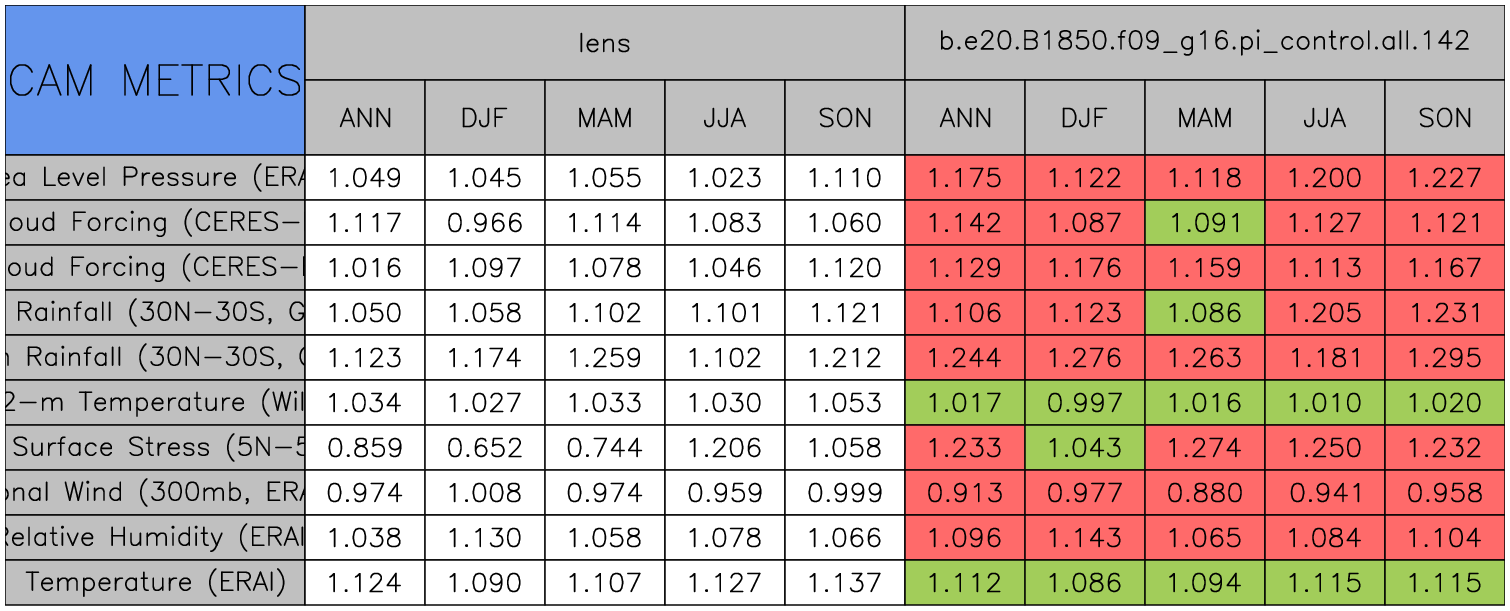Screen dimensions: 1510x611
Task: Click the SON header under pi_control
Action: [x=1445, y=118]
